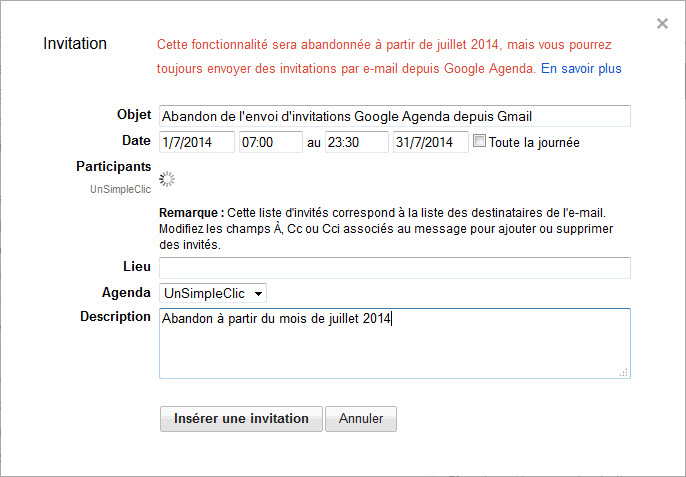Cancel with the Annuler button
The height and width of the screenshot is (477, 686).
coord(361,419)
